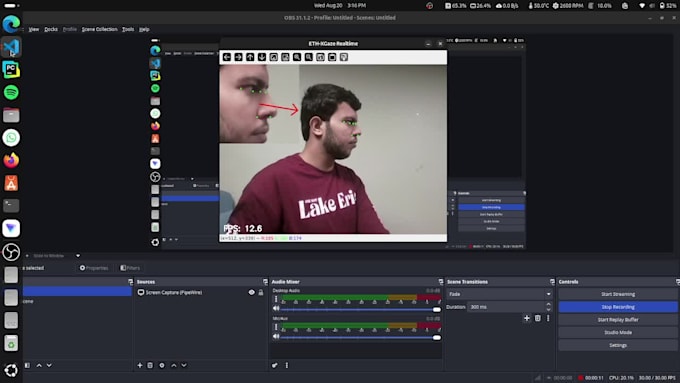Remove selected source with trash icon
Image resolution: width=680 pixels, height=383 pixels.
click(150, 365)
